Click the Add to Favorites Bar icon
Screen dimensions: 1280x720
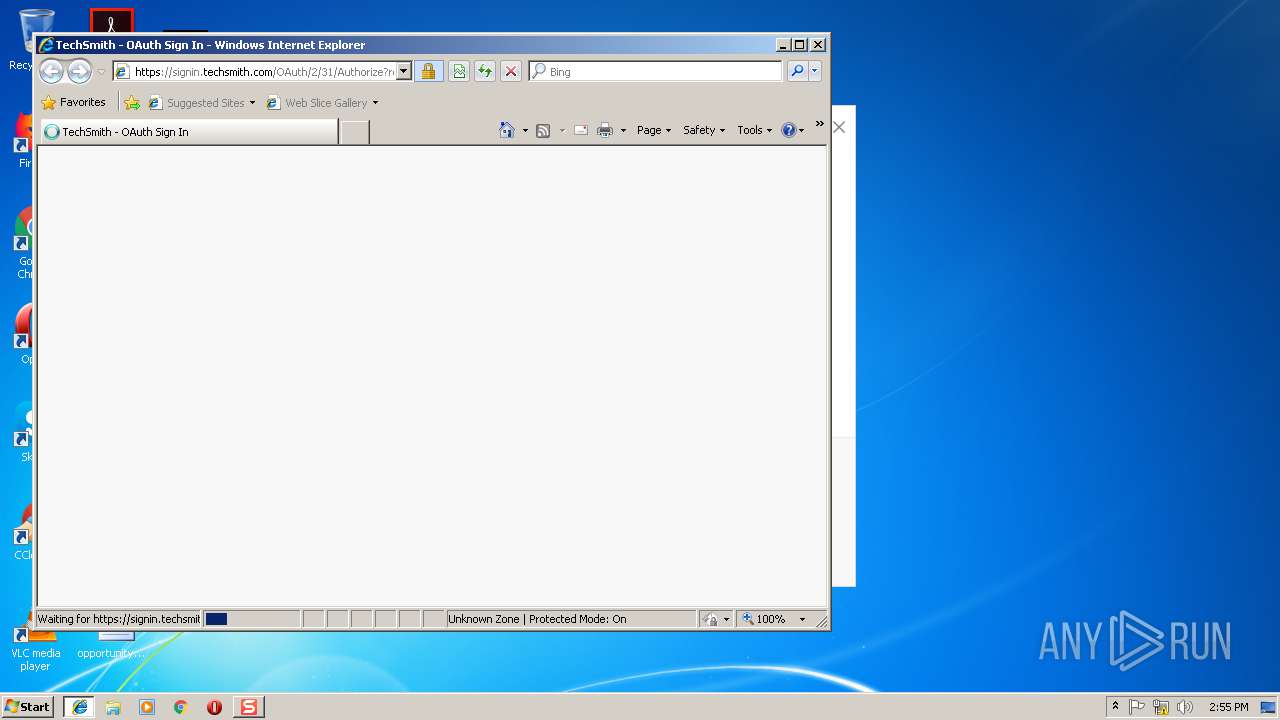point(132,103)
